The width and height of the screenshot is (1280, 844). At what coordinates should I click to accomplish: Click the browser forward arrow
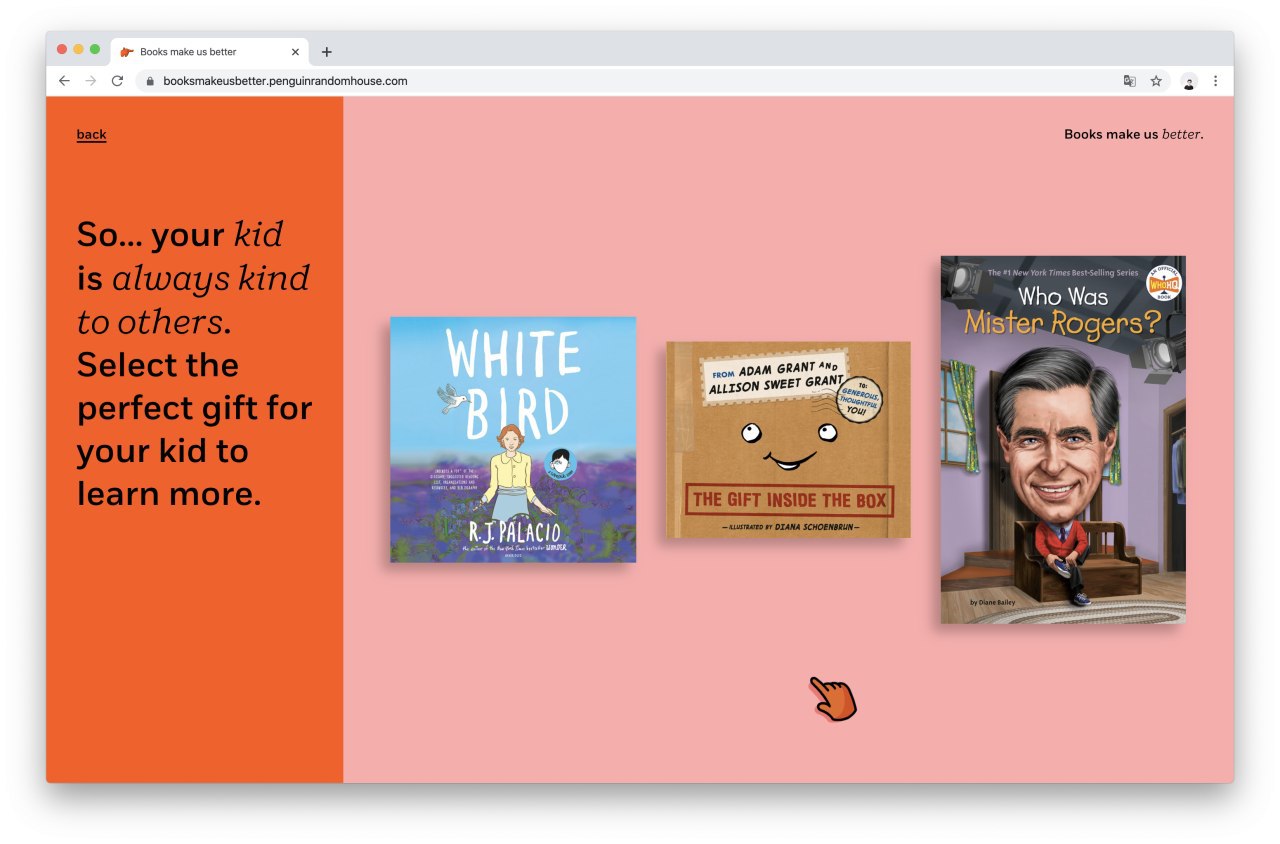91,81
